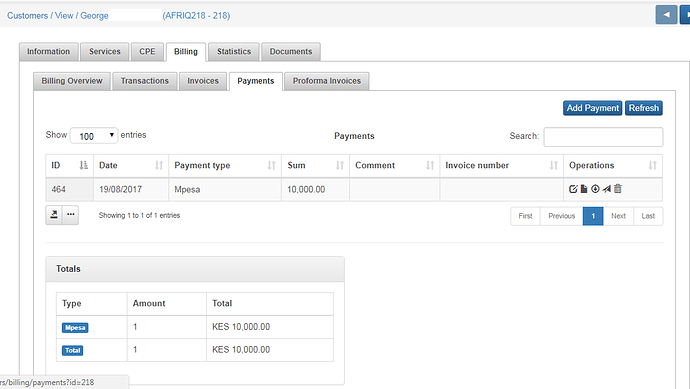
Task: Click the Refresh button
Action: pos(643,108)
